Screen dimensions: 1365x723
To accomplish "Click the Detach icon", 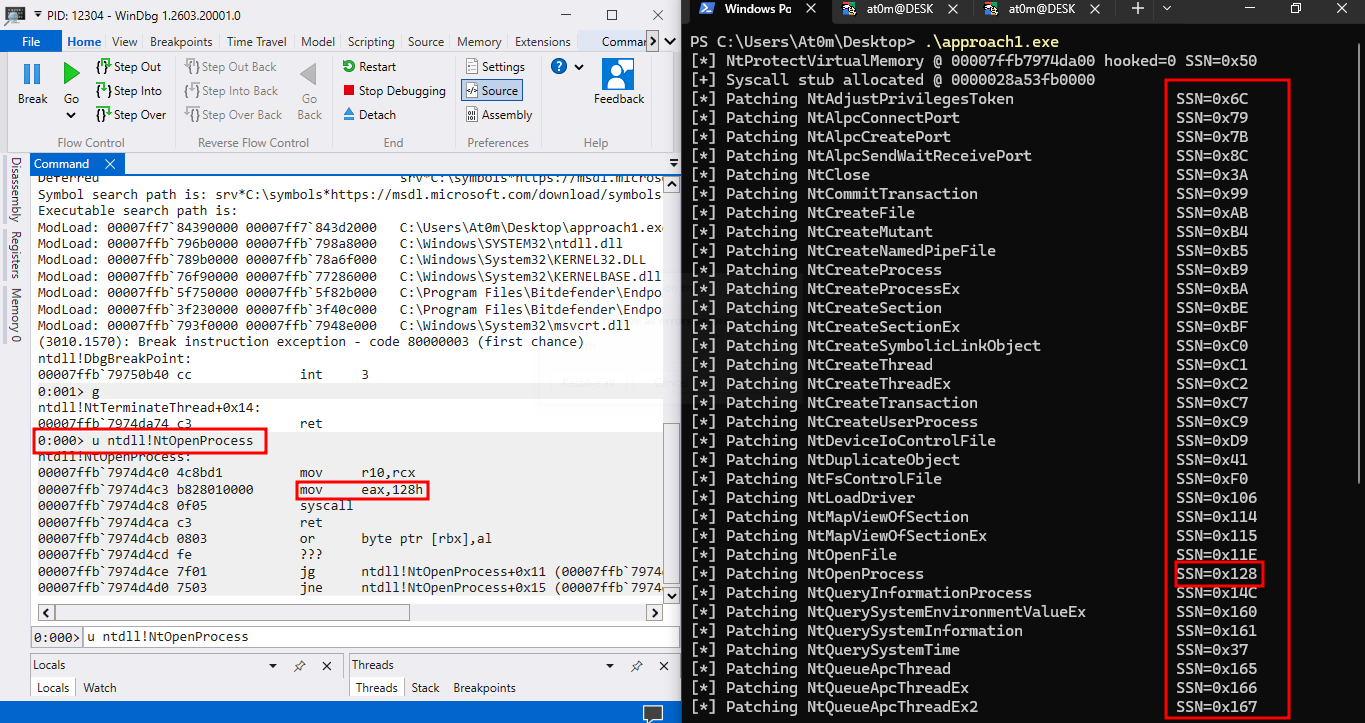I will pos(348,114).
